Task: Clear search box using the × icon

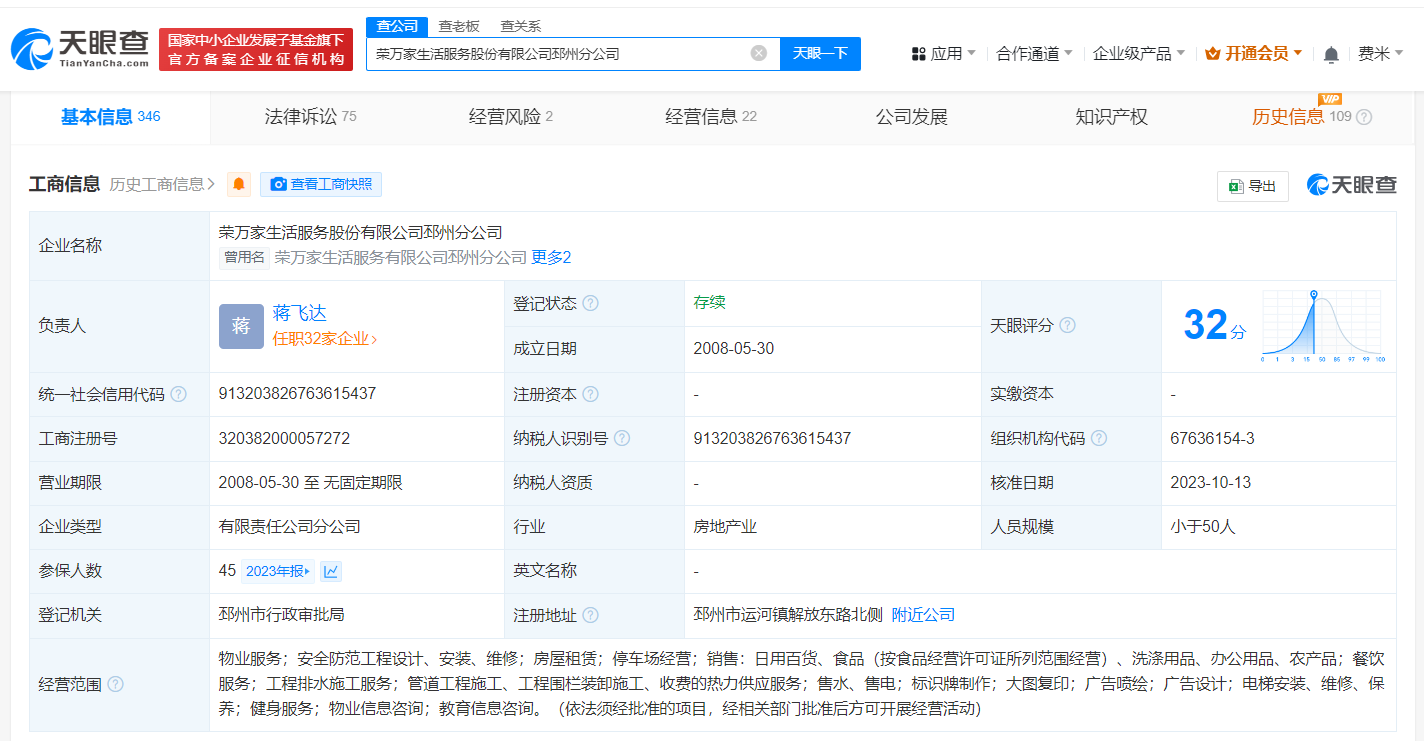Action: 757,53
